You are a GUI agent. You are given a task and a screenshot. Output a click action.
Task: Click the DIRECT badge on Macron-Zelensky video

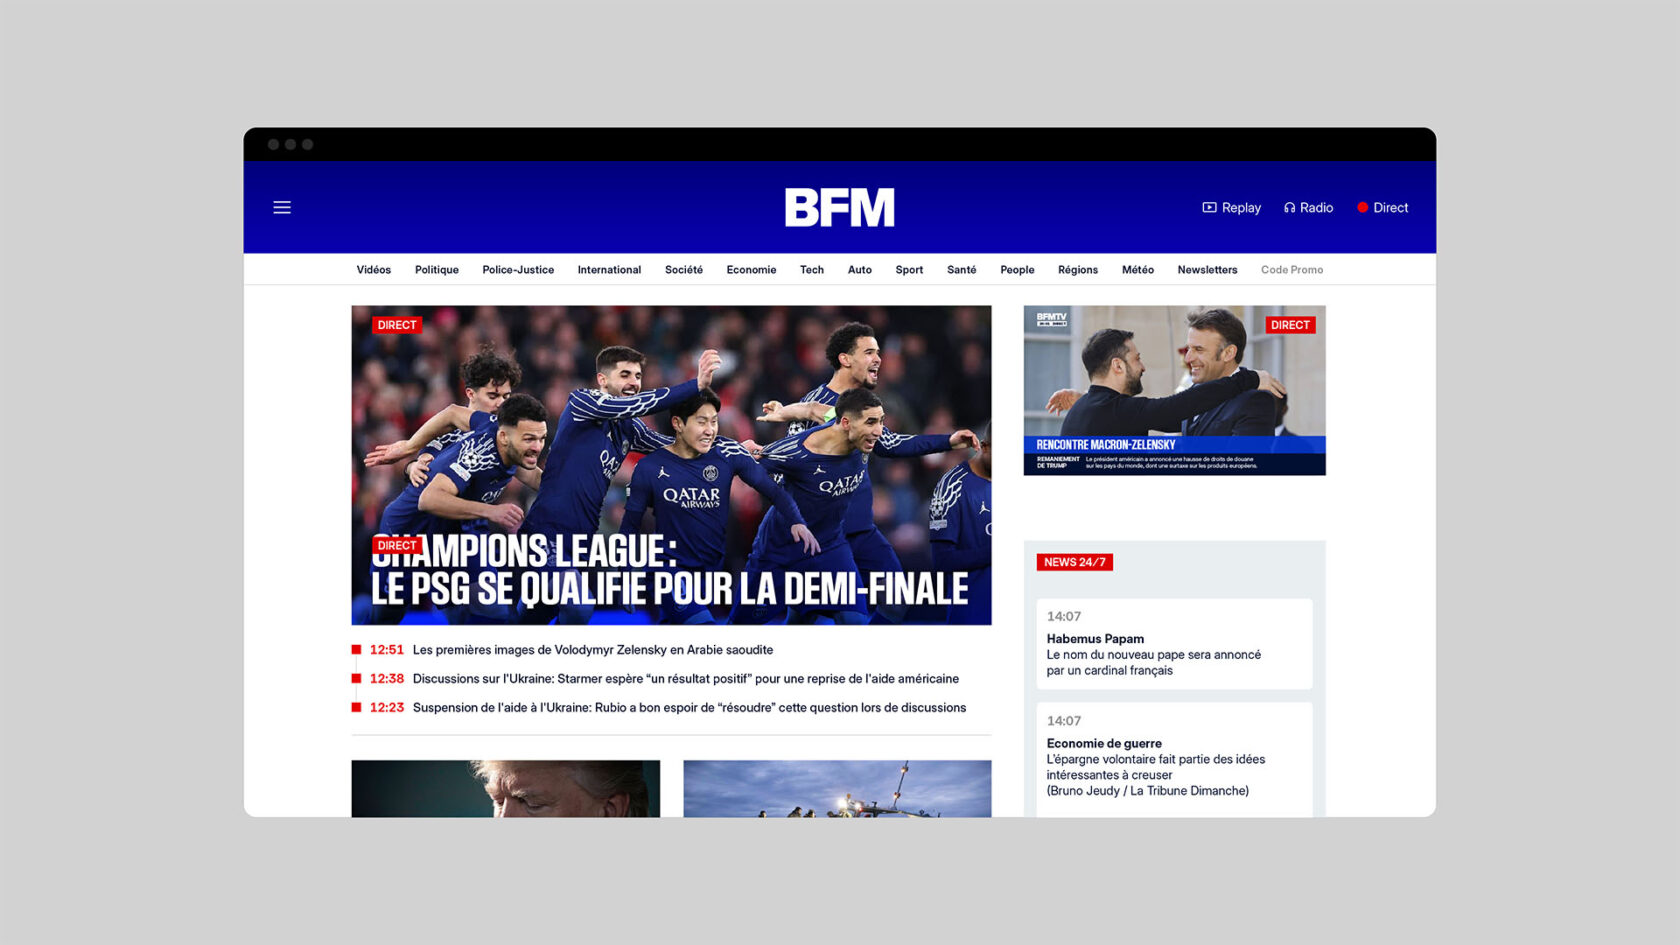point(1290,325)
